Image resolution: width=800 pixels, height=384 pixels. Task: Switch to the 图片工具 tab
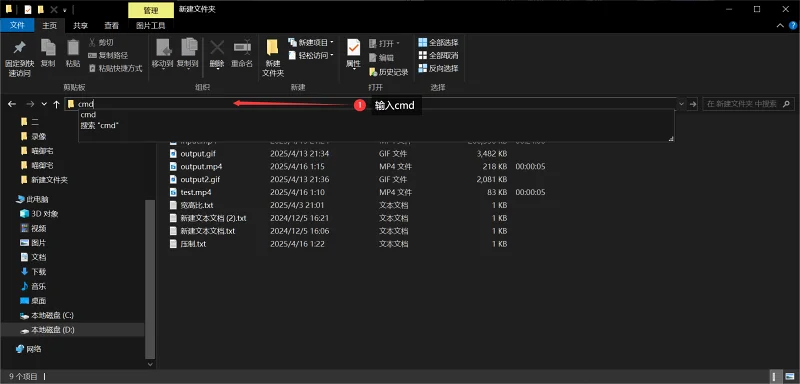point(151,25)
